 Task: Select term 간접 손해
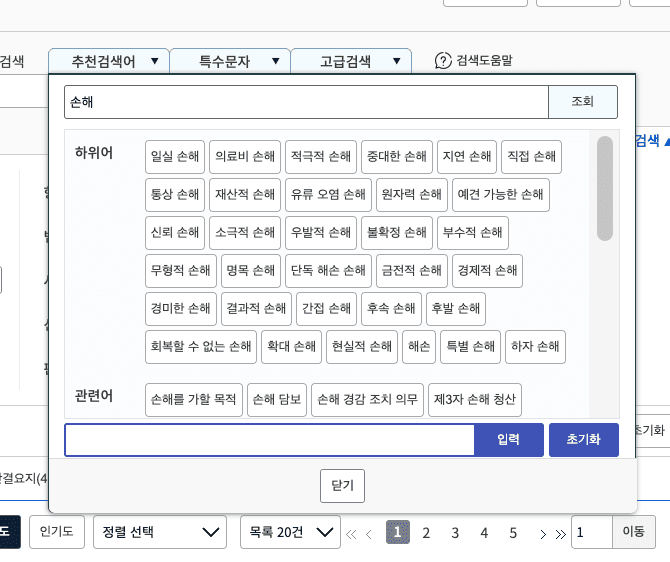tap(326, 309)
